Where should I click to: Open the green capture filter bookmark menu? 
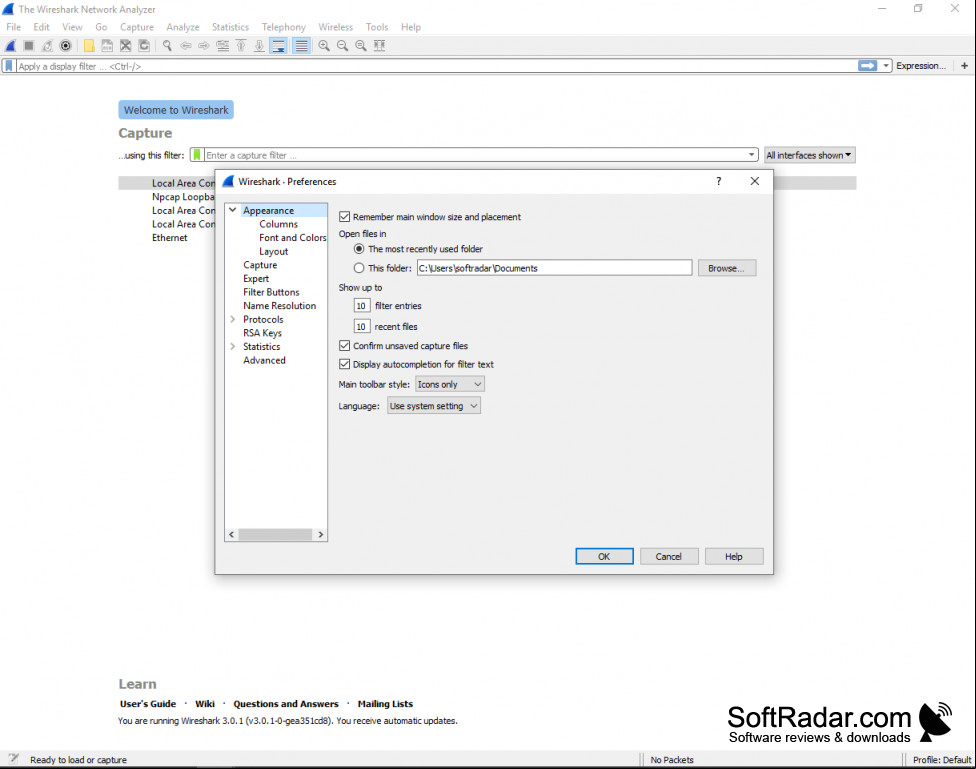click(197, 155)
